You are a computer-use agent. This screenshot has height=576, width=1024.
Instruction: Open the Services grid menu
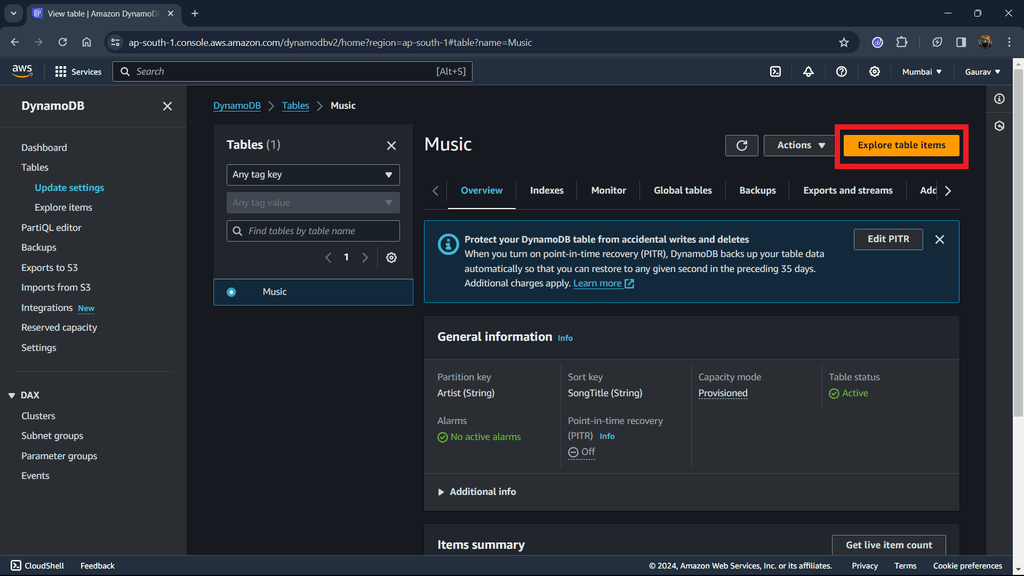pyautogui.click(x=78, y=72)
